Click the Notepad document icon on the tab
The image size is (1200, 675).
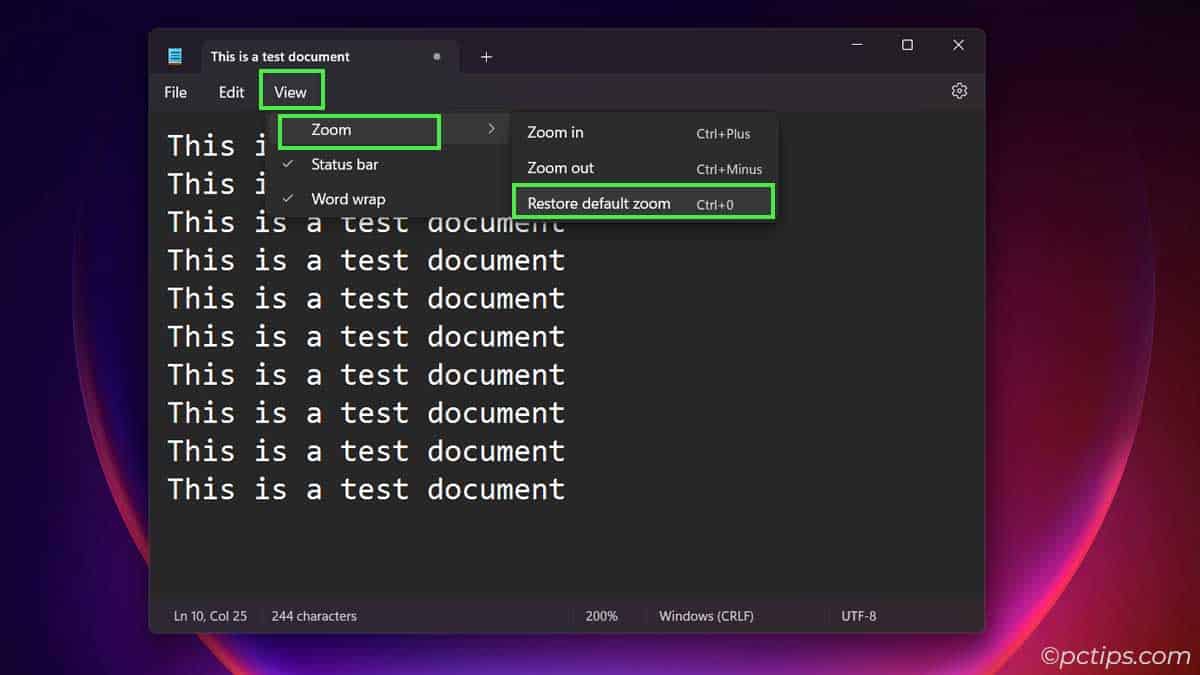(176, 56)
